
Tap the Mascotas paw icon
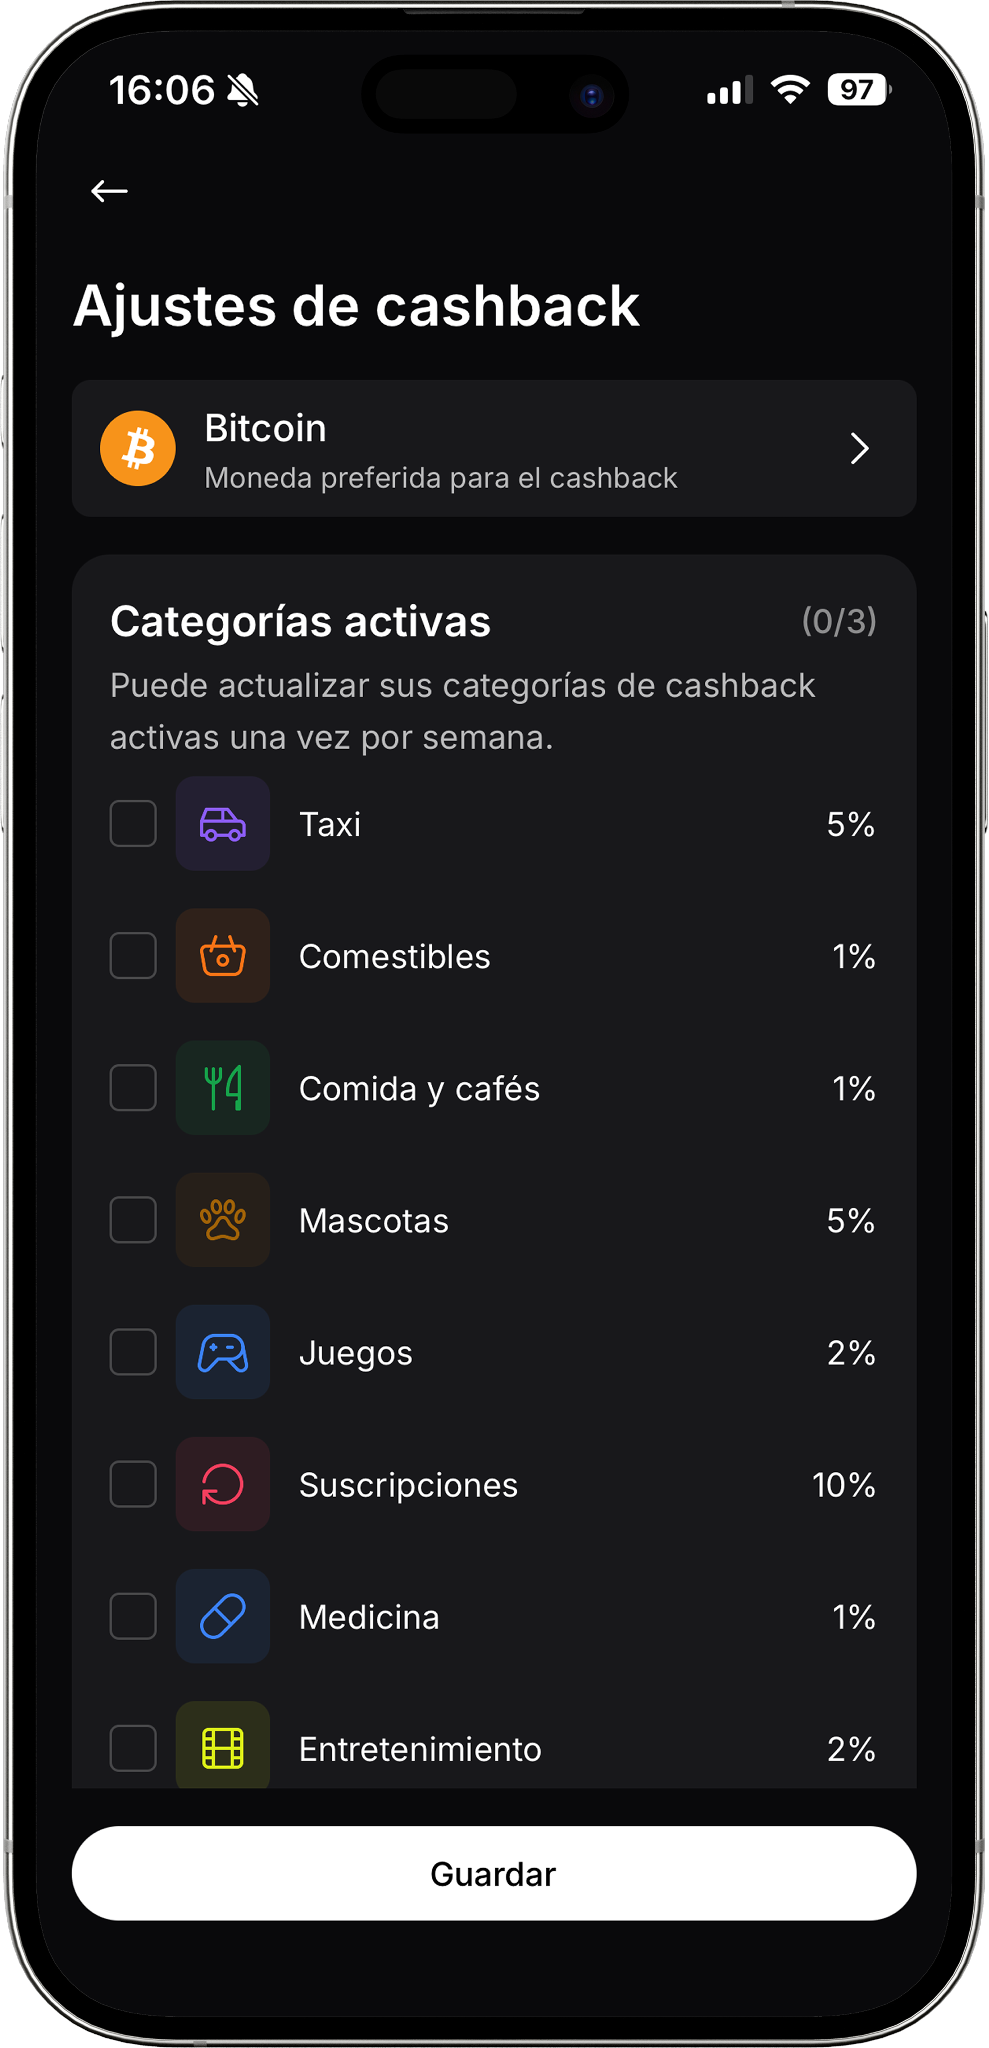pyautogui.click(x=223, y=1220)
